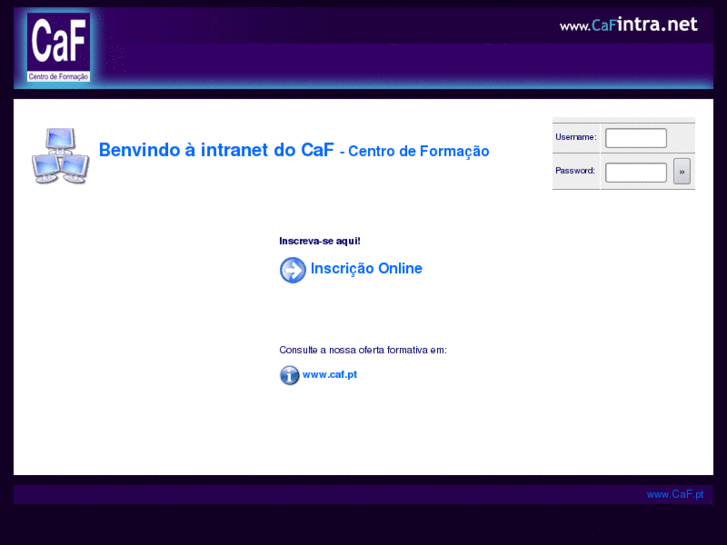This screenshot has height=545, width=727.
Task: Open the Inscrição Online link
Action: pos(366,269)
